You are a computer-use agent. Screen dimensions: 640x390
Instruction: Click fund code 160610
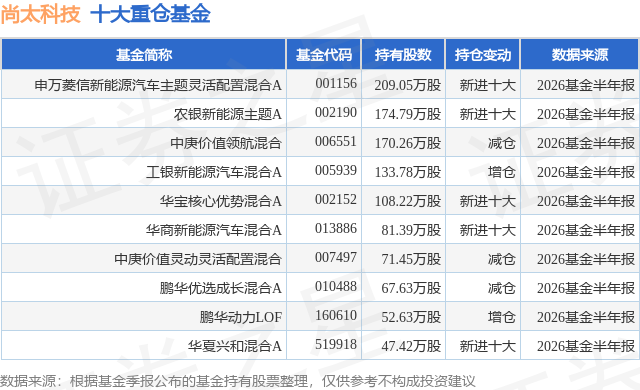tap(336, 315)
